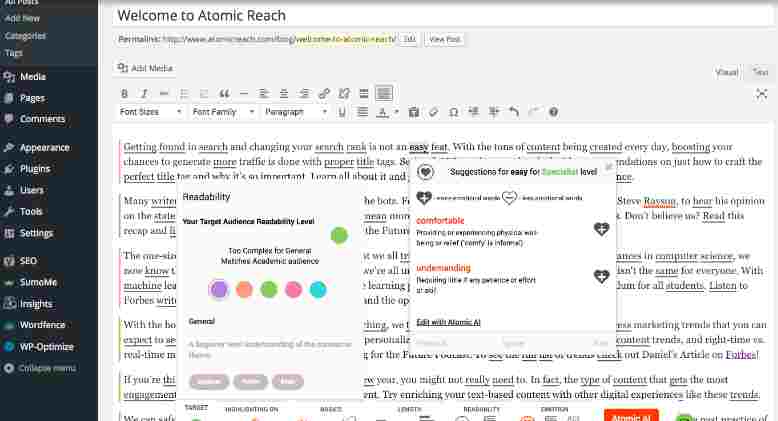Open Tags under Posts
The width and height of the screenshot is (778, 421).
click(13, 53)
